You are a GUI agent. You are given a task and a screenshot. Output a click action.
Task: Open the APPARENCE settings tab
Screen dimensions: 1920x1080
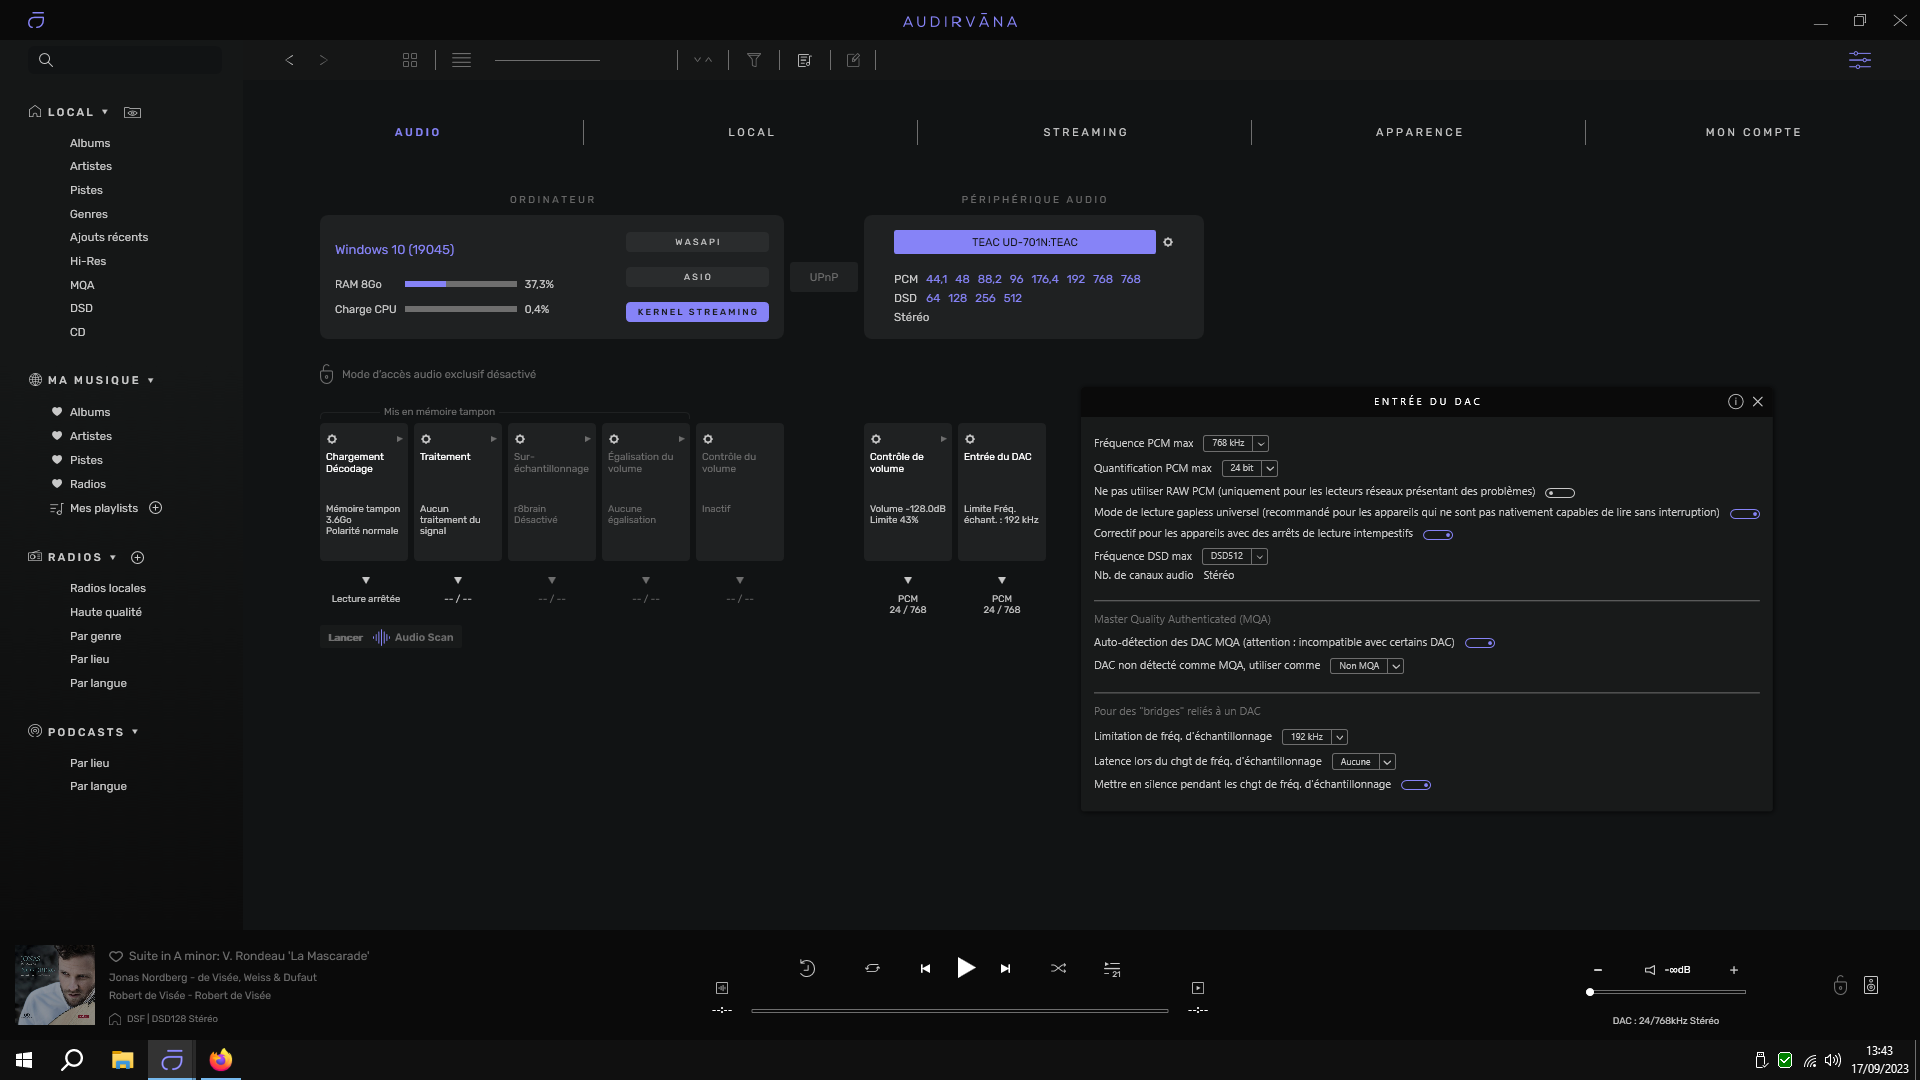tap(1419, 132)
